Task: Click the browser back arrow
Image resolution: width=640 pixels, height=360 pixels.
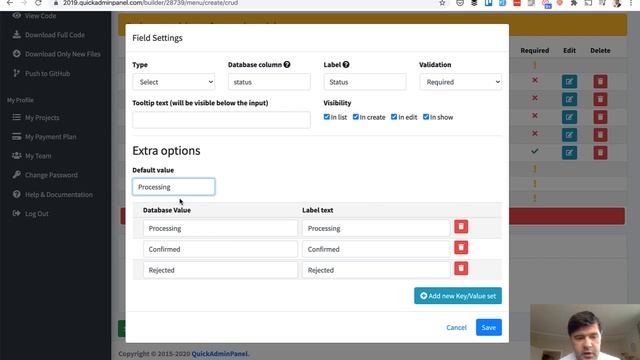Action: (x=10, y=3)
